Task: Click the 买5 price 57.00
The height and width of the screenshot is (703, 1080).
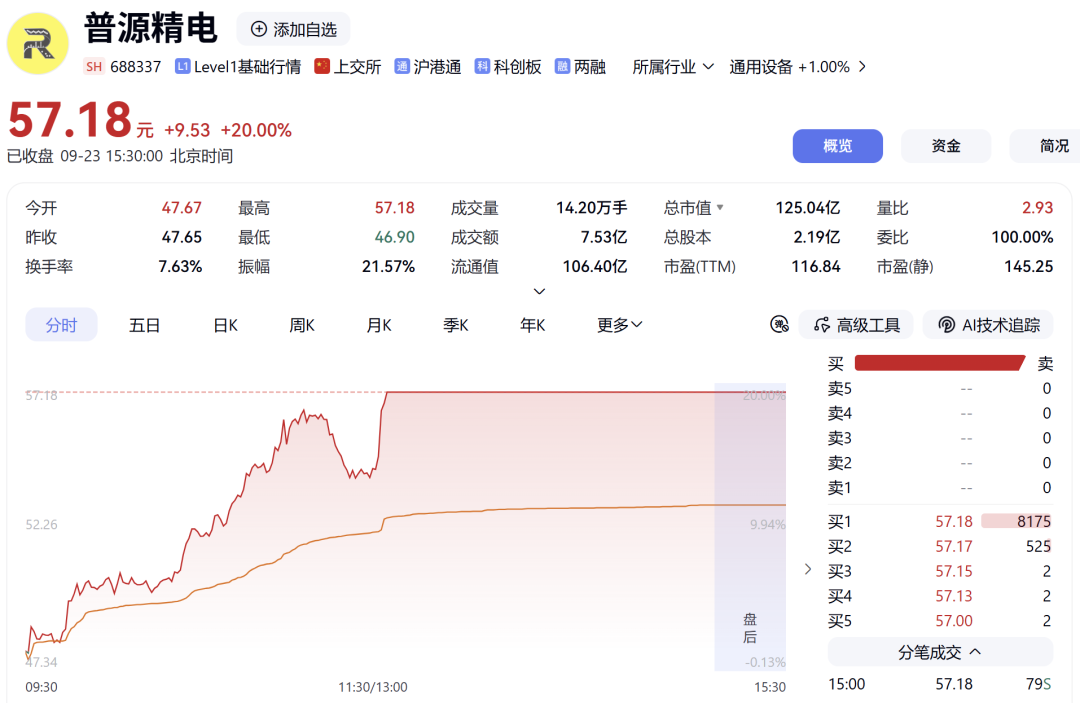Action: tap(954, 620)
